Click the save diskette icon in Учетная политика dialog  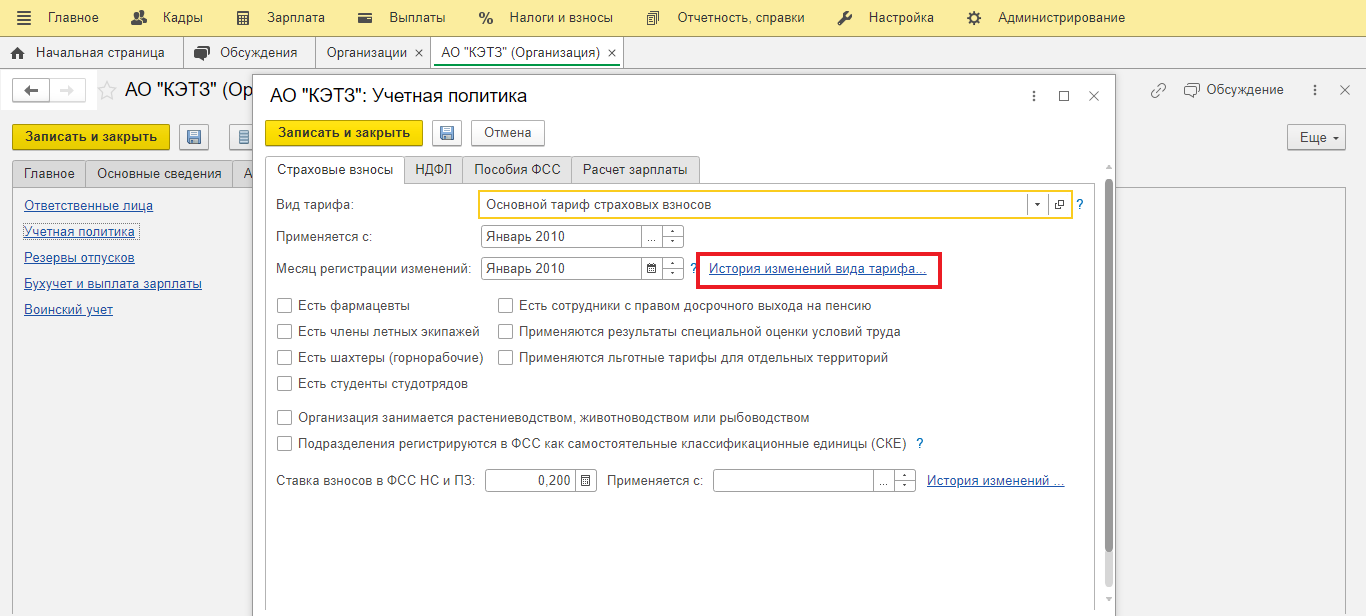(x=446, y=133)
